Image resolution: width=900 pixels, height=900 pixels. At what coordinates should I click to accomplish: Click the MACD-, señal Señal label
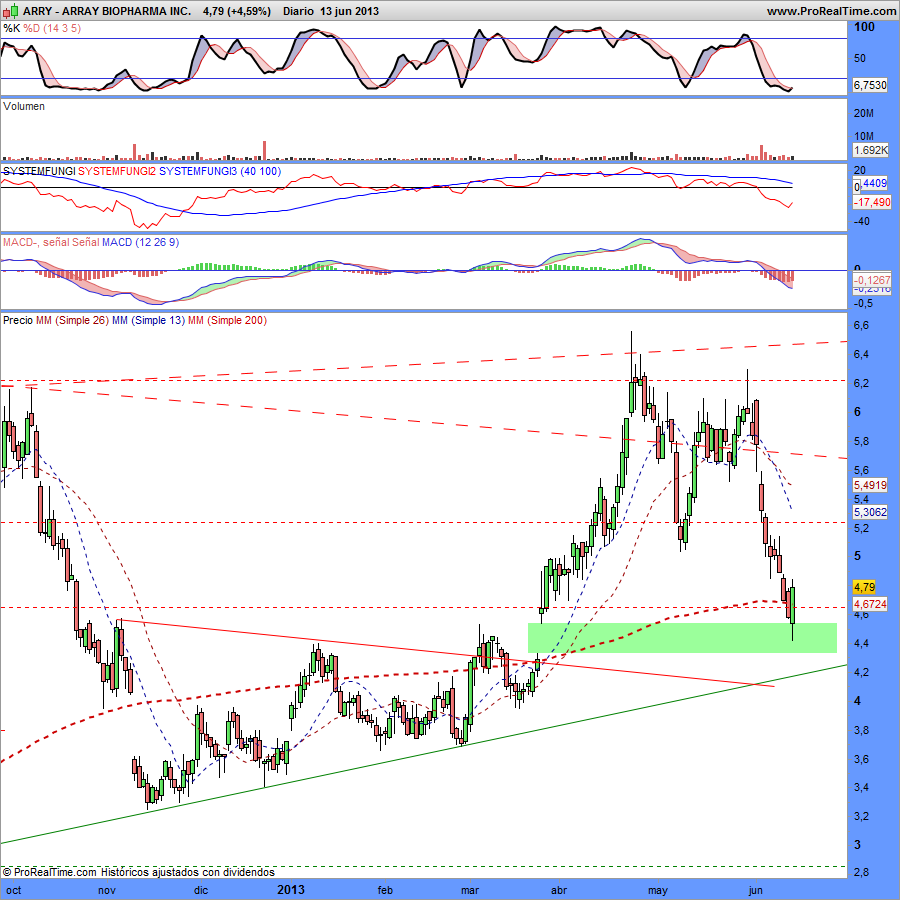(x=51, y=242)
